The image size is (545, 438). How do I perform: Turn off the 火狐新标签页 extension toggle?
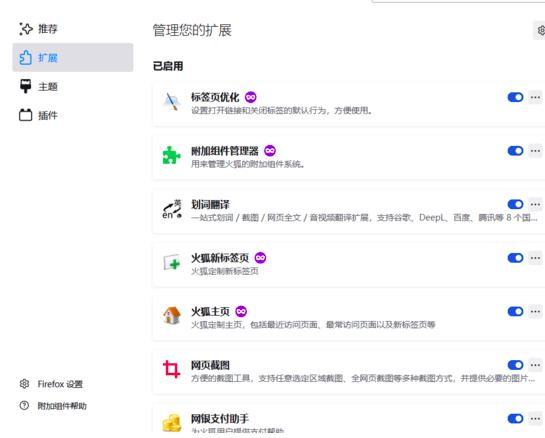click(515, 258)
